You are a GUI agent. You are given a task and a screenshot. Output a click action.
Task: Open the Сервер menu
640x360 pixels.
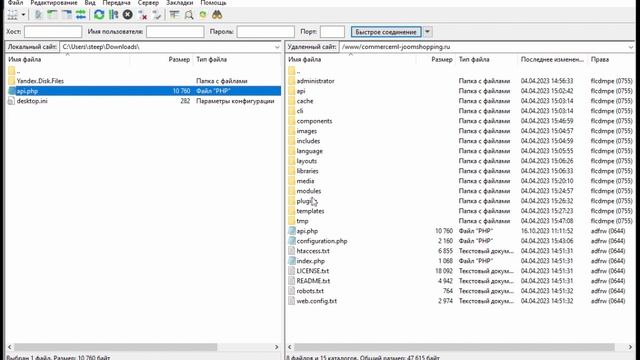pyautogui.click(x=148, y=3)
